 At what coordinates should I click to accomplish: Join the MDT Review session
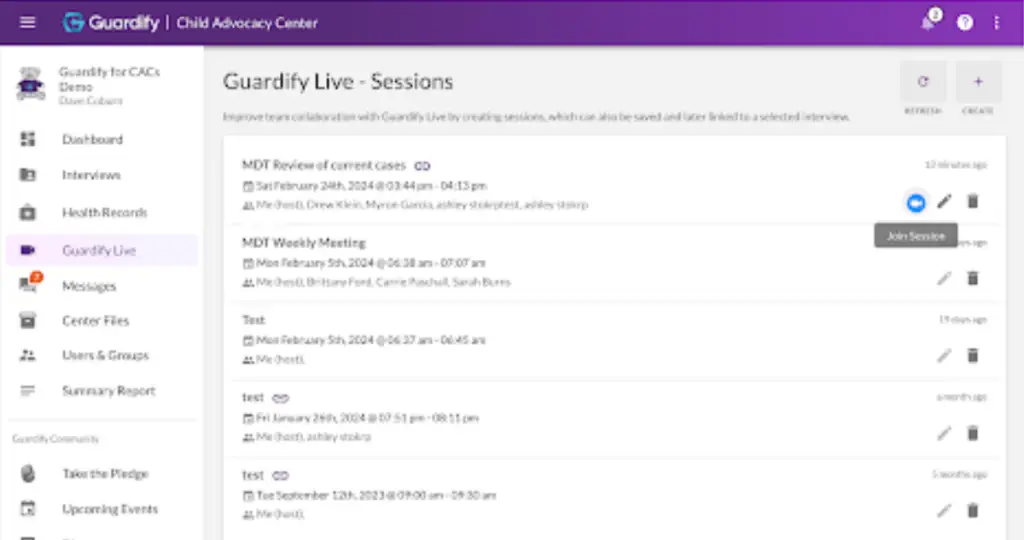916,202
